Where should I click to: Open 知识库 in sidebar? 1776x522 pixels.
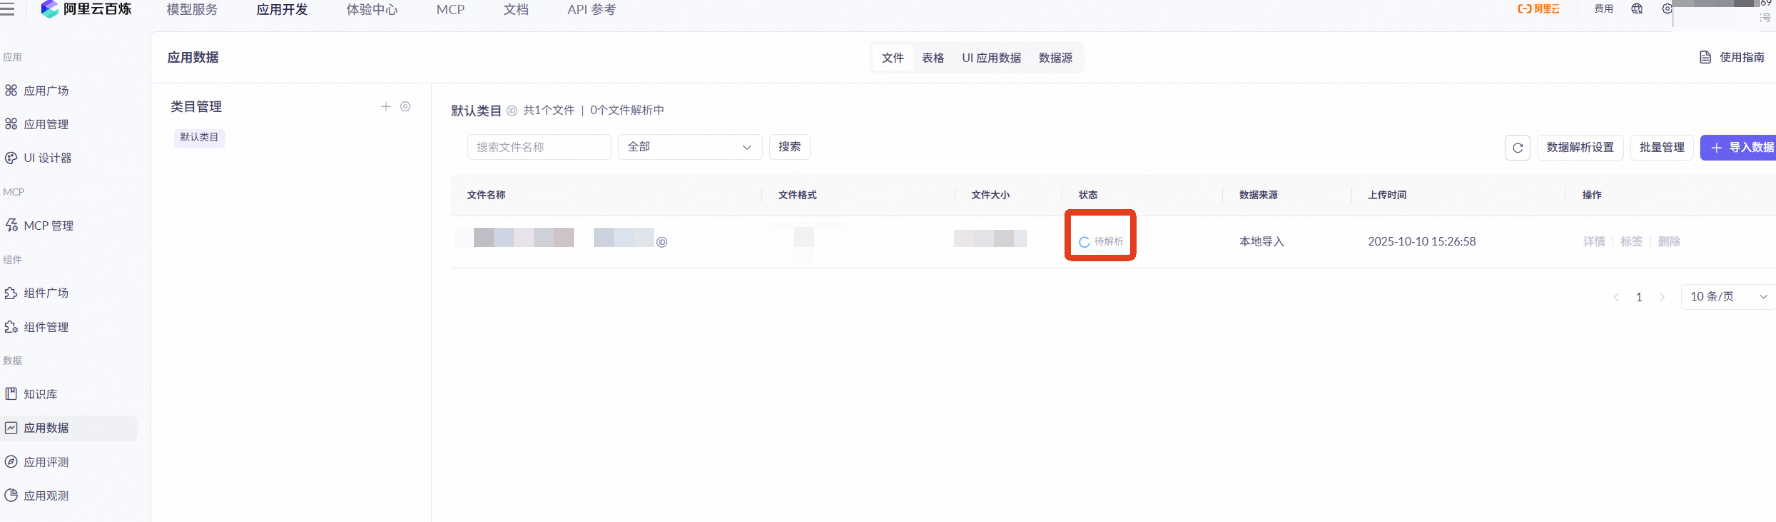click(40, 394)
